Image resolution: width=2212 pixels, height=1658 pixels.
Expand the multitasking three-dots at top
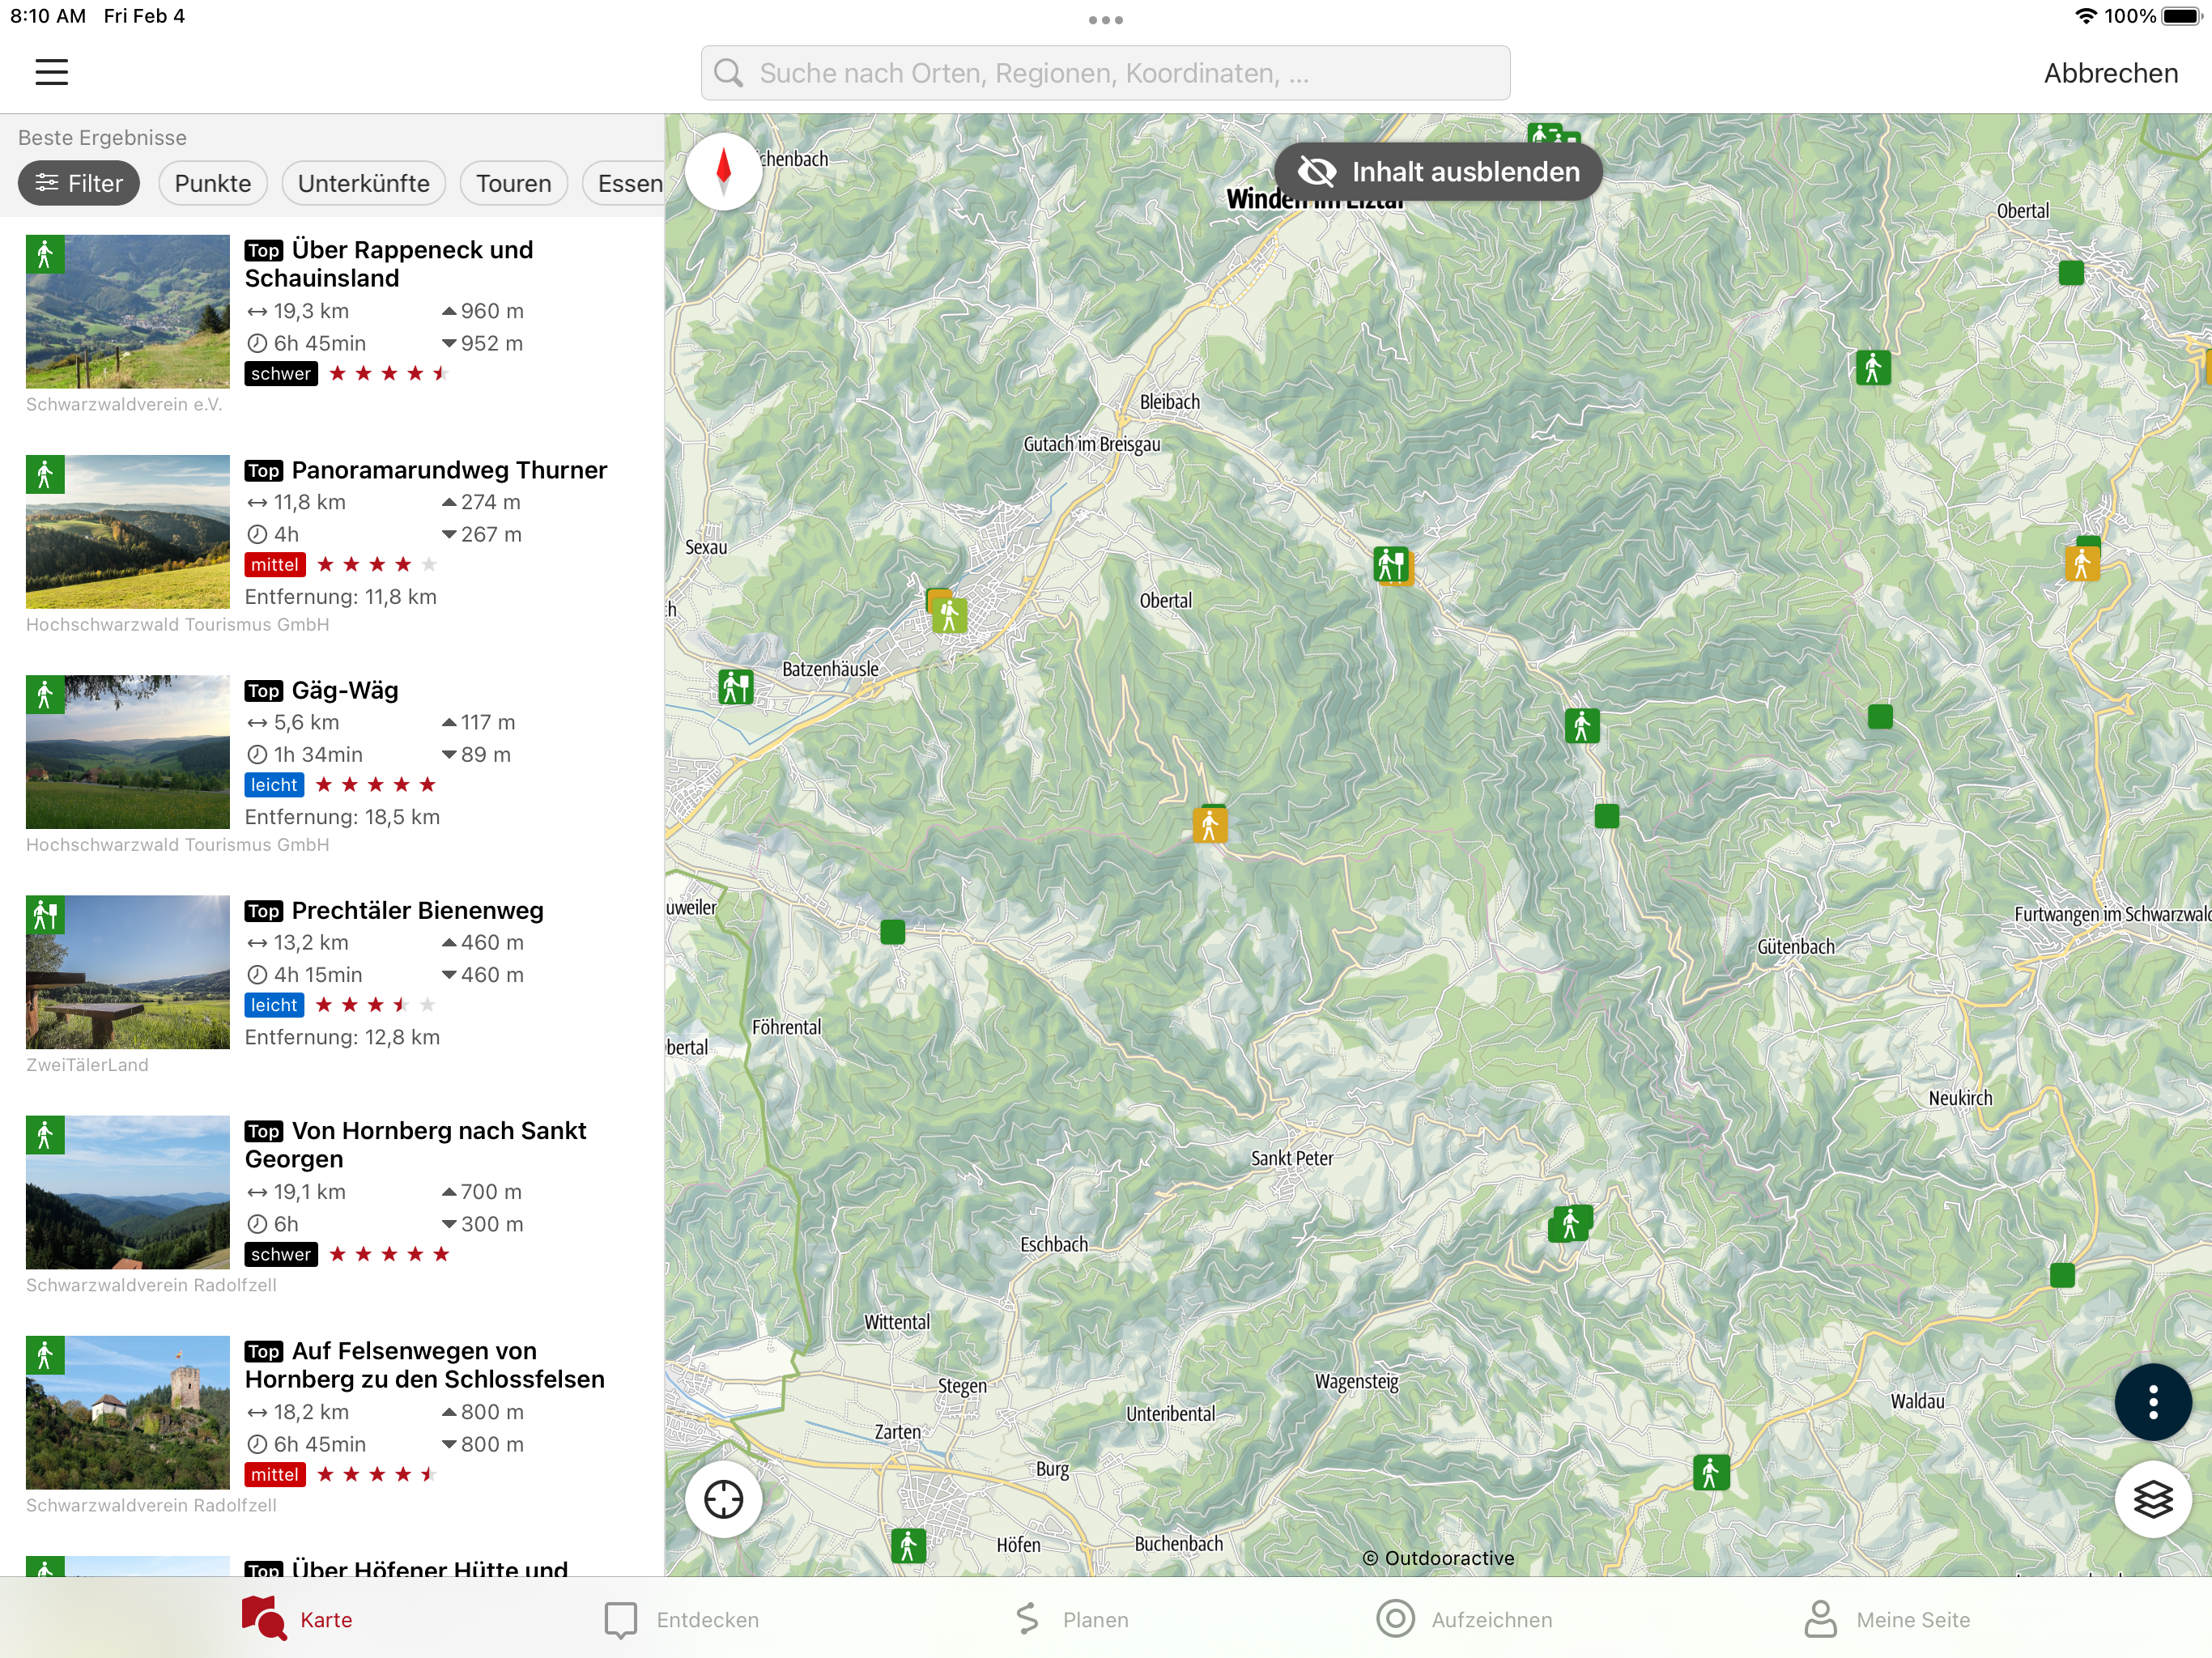pyautogui.click(x=1105, y=20)
